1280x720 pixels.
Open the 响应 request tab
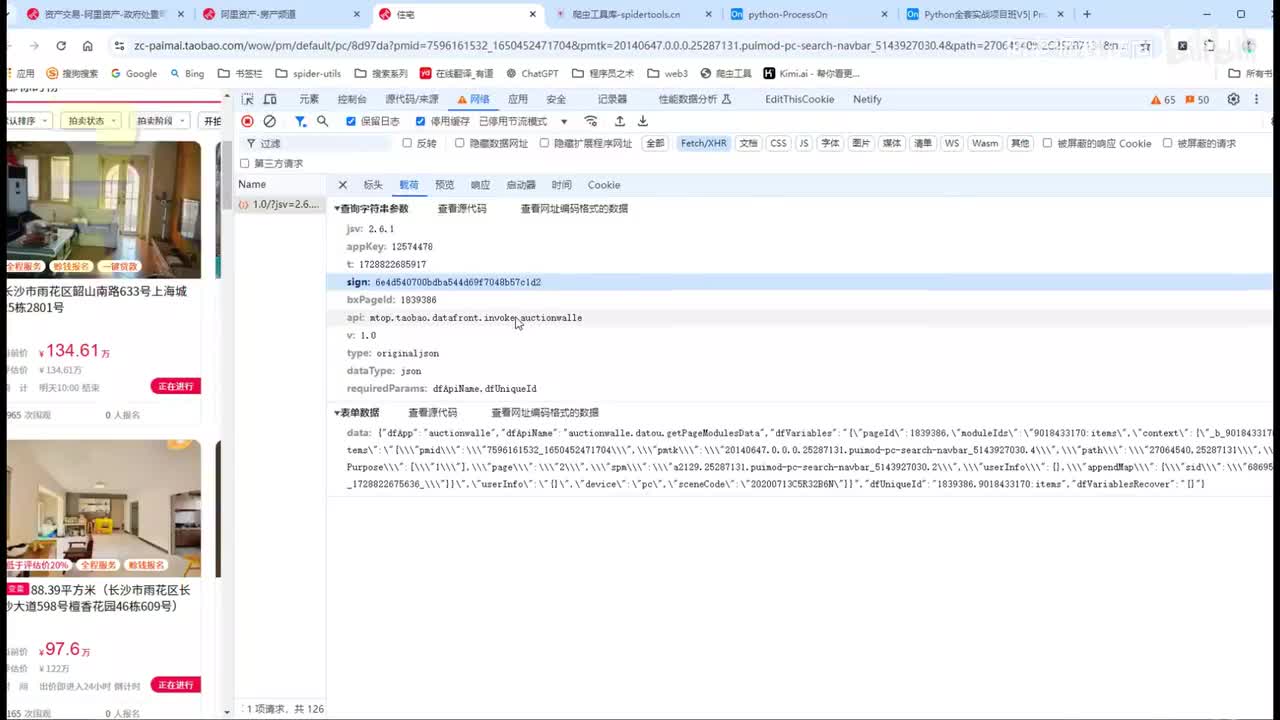point(481,185)
